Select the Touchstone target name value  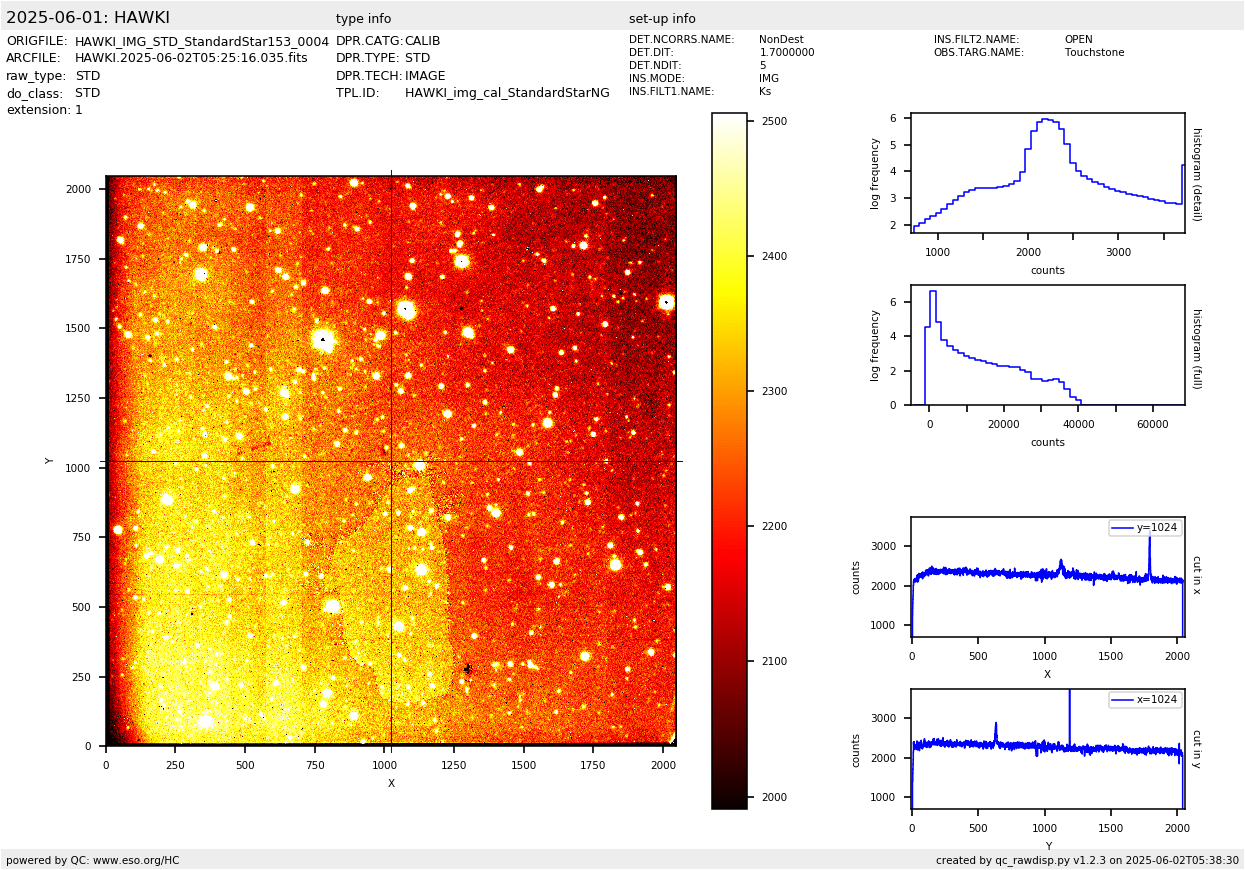(x=1094, y=53)
